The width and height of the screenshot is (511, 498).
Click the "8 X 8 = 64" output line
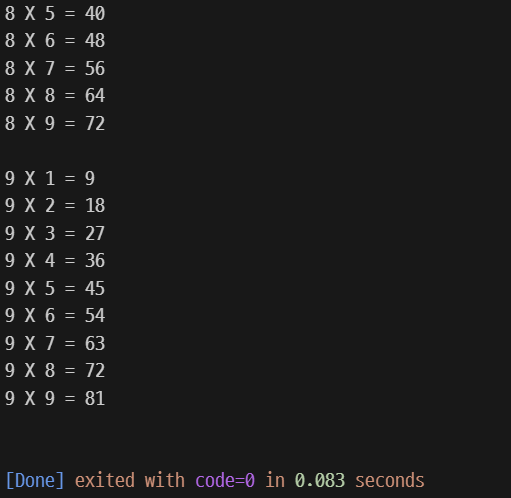point(55,96)
